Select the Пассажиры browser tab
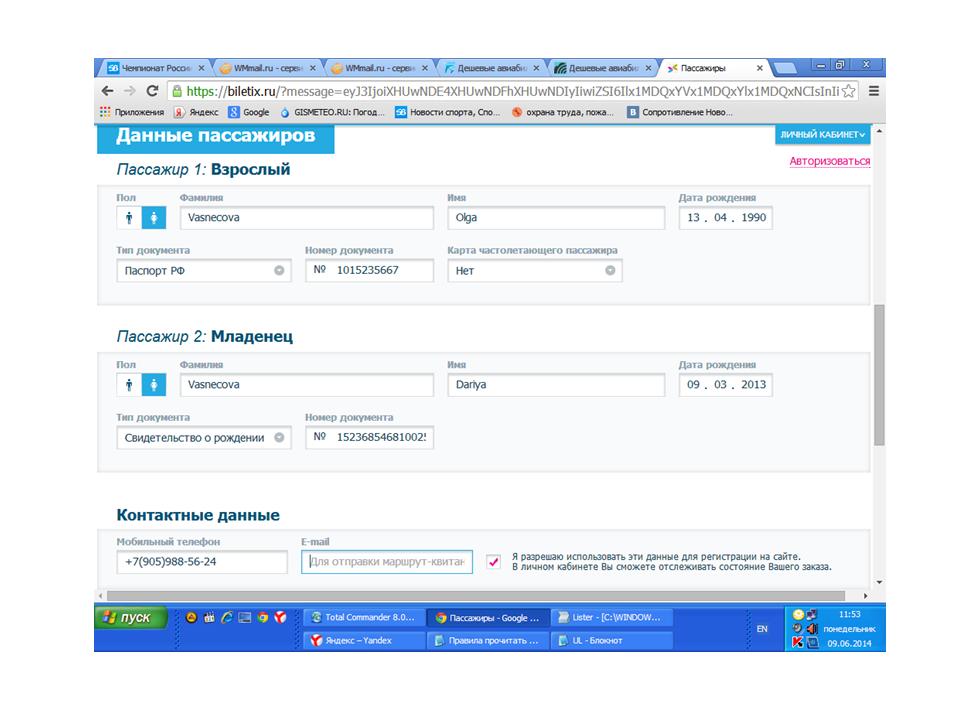 coord(710,68)
